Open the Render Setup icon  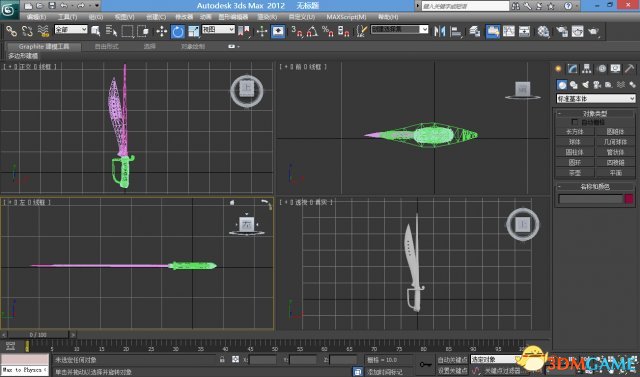click(x=562, y=31)
